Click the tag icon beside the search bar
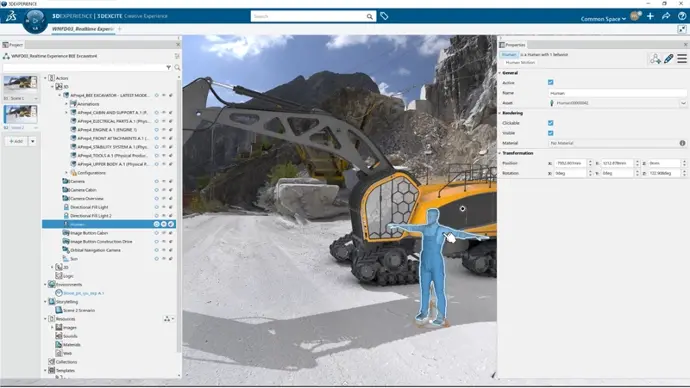Viewport: 690px width, 388px height. [384, 16]
